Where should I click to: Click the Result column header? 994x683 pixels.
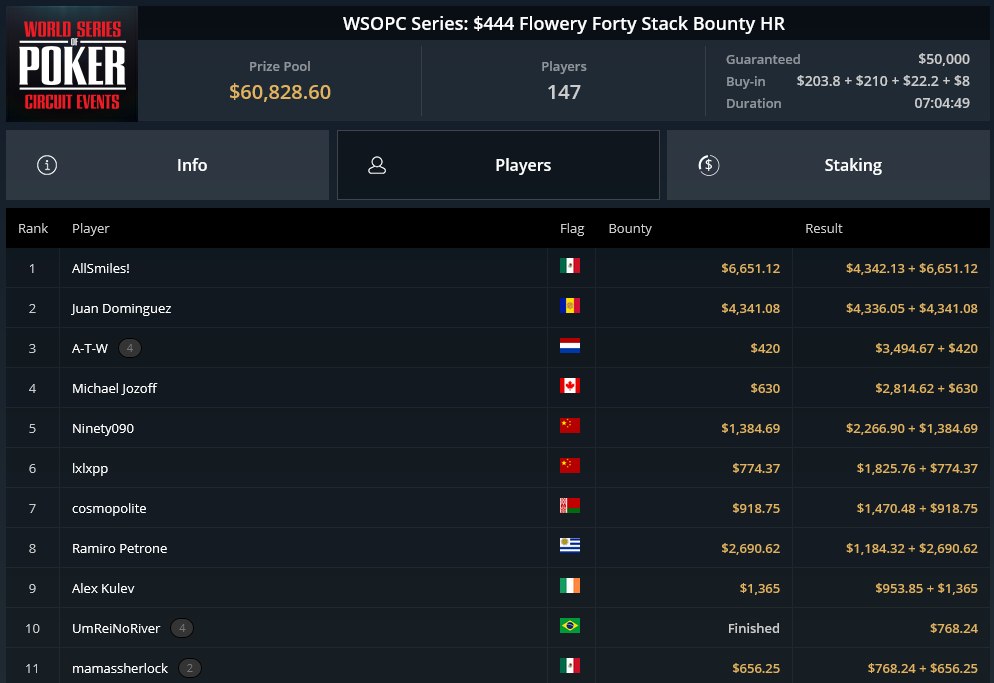point(823,228)
